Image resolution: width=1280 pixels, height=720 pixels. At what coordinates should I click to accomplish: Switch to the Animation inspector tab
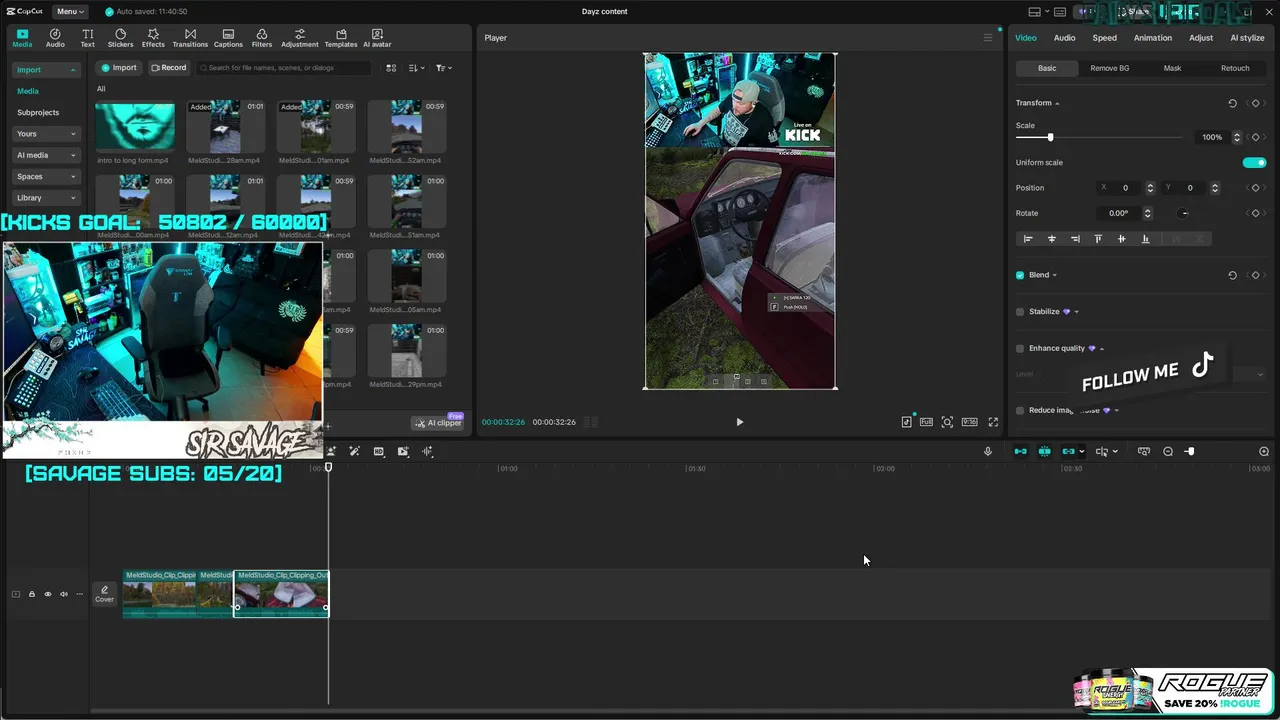click(1152, 38)
